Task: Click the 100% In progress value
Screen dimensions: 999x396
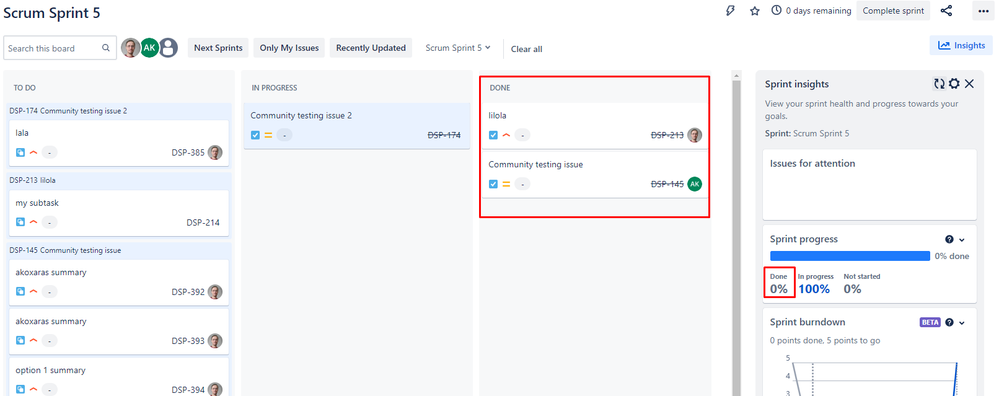Action: (x=814, y=289)
